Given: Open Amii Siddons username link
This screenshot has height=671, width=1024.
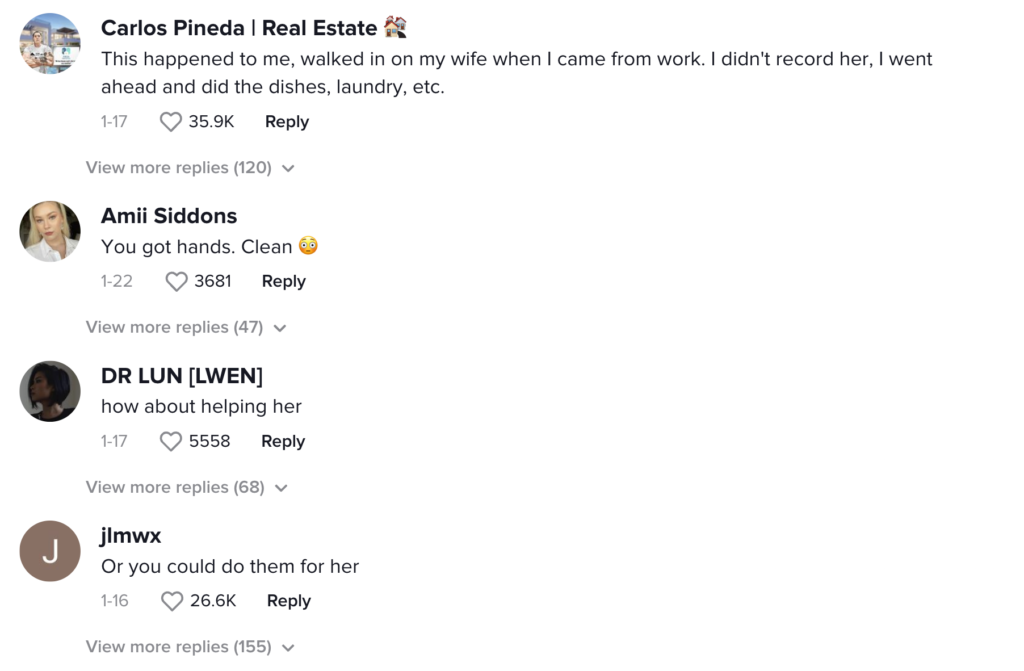Looking at the screenshot, I should [168, 216].
